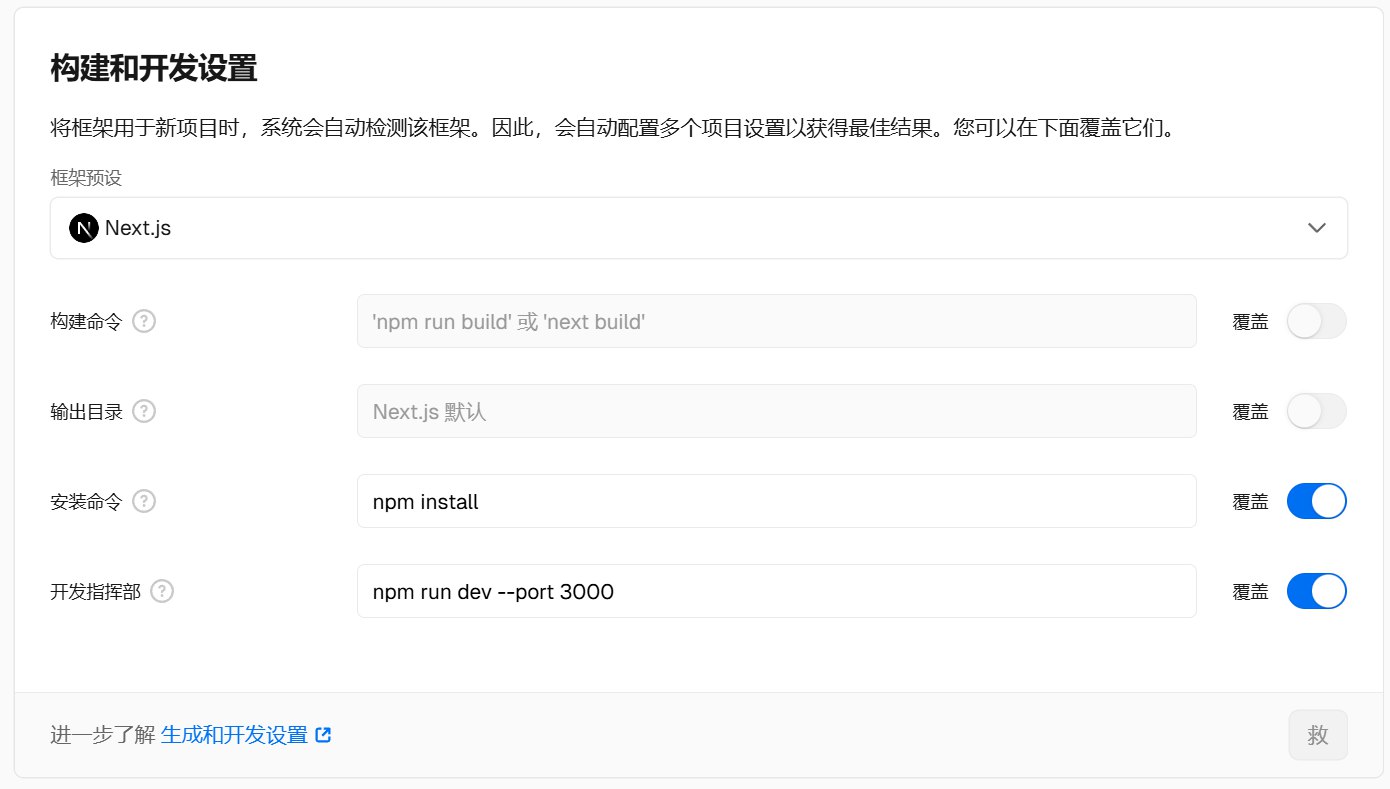Image resolution: width=1390 pixels, height=789 pixels.
Task: Open the help icon beside 安装命令
Action: point(145,501)
